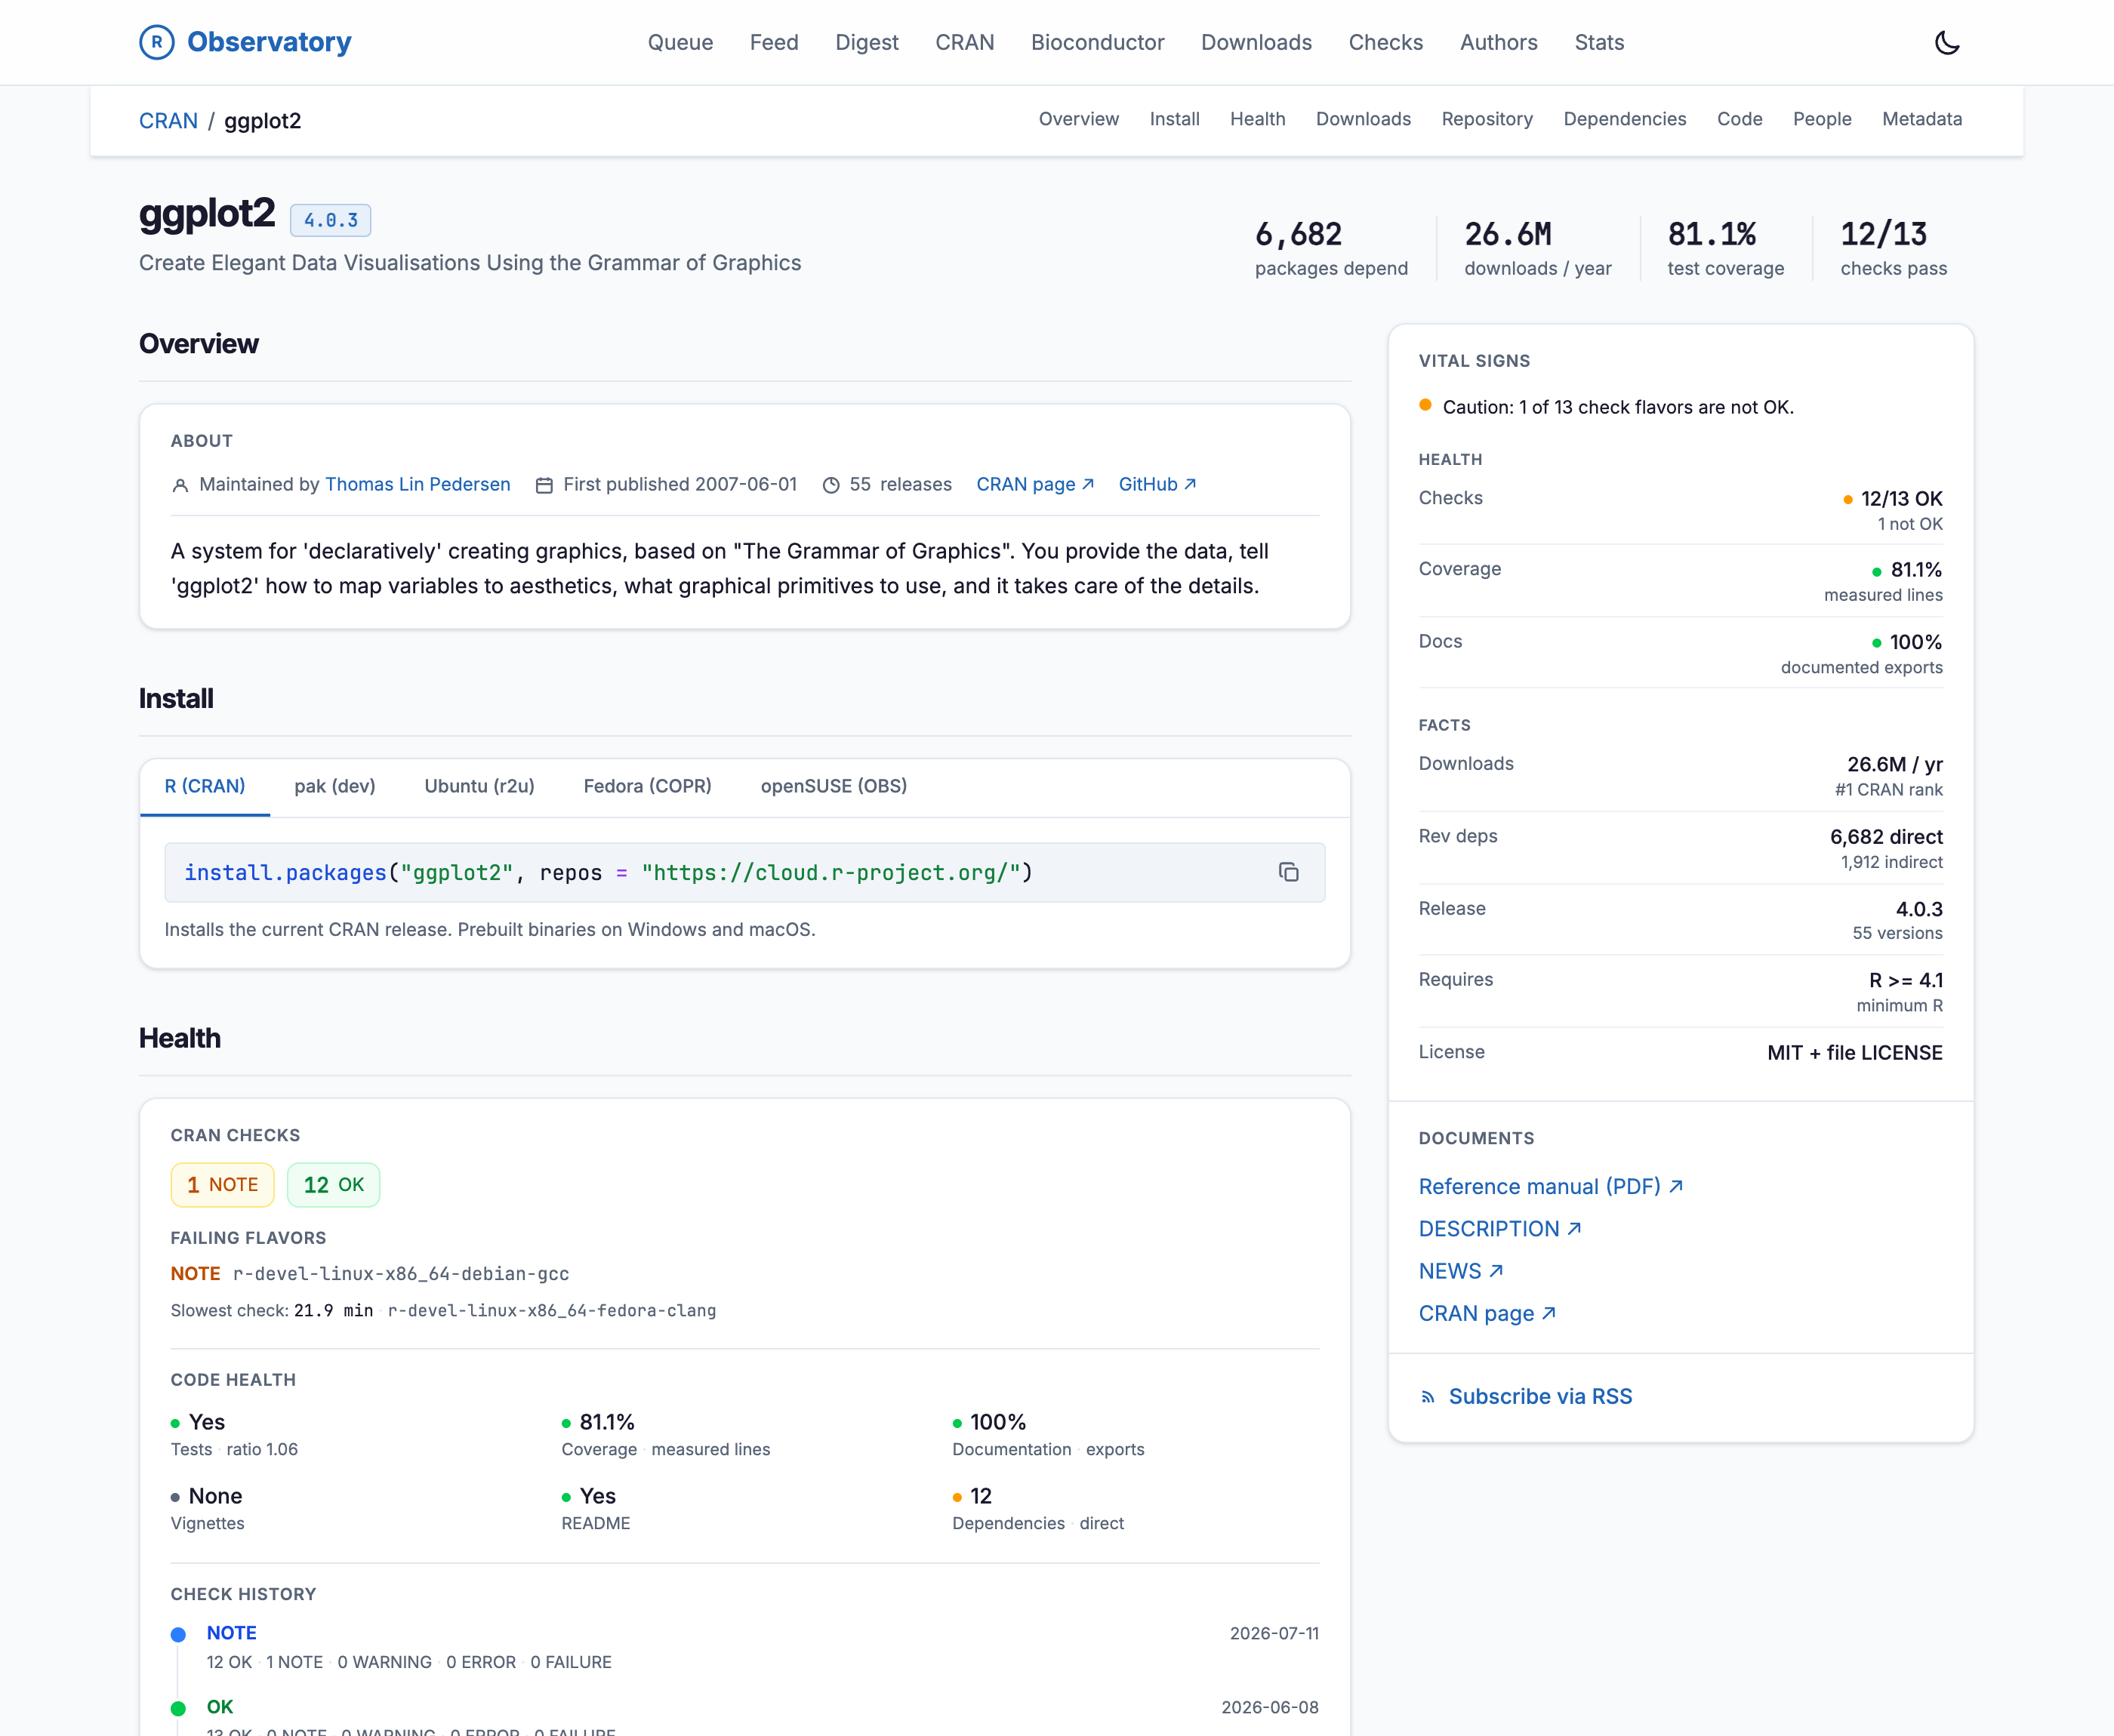
Task: Click the 6,682 packages depend stat
Action: point(1331,247)
